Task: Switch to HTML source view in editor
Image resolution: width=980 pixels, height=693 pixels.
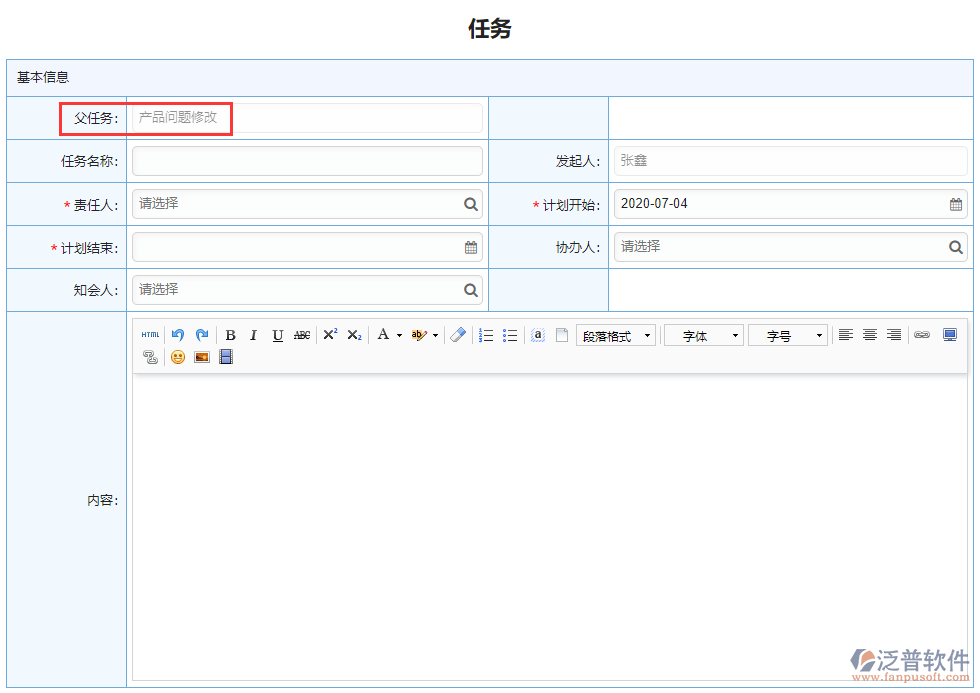Action: coord(150,334)
